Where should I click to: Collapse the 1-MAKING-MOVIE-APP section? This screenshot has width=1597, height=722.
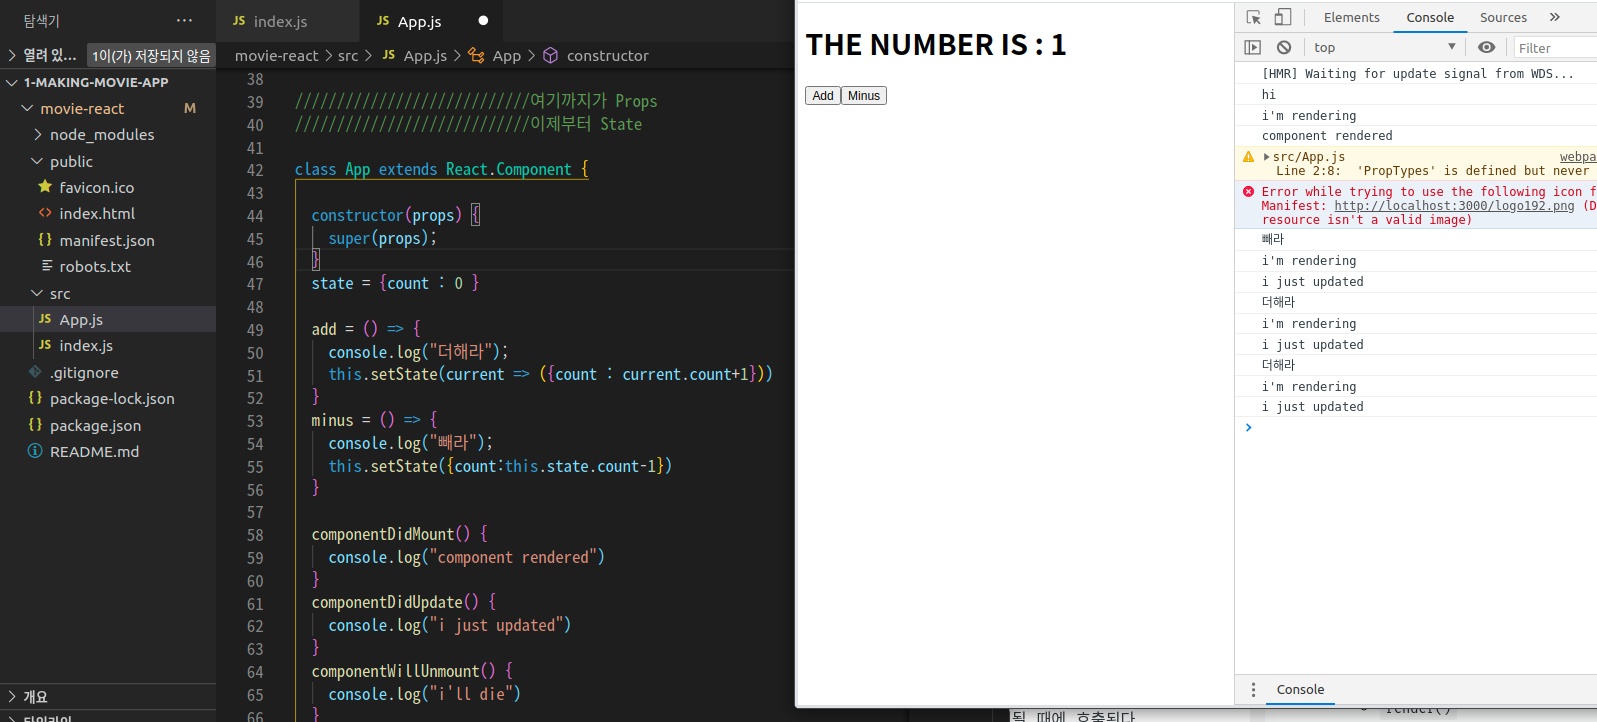(x=12, y=82)
